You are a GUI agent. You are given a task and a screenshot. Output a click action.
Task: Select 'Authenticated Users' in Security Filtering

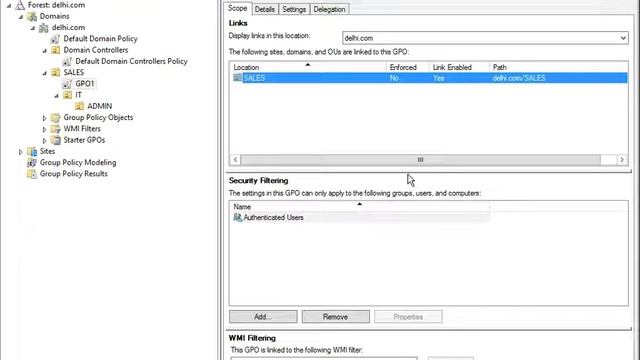pyautogui.click(x=273, y=218)
